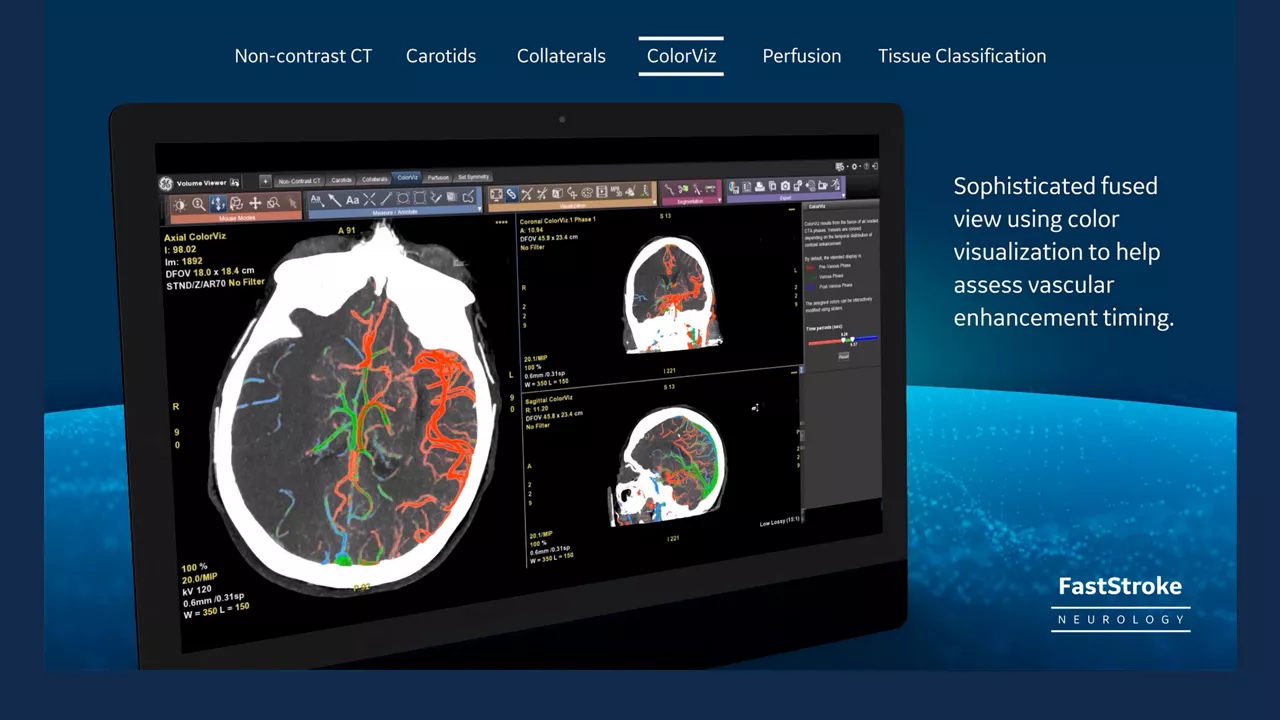Go to Non-contrast CT in top navigation
This screenshot has width=1280, height=720.
(x=303, y=56)
